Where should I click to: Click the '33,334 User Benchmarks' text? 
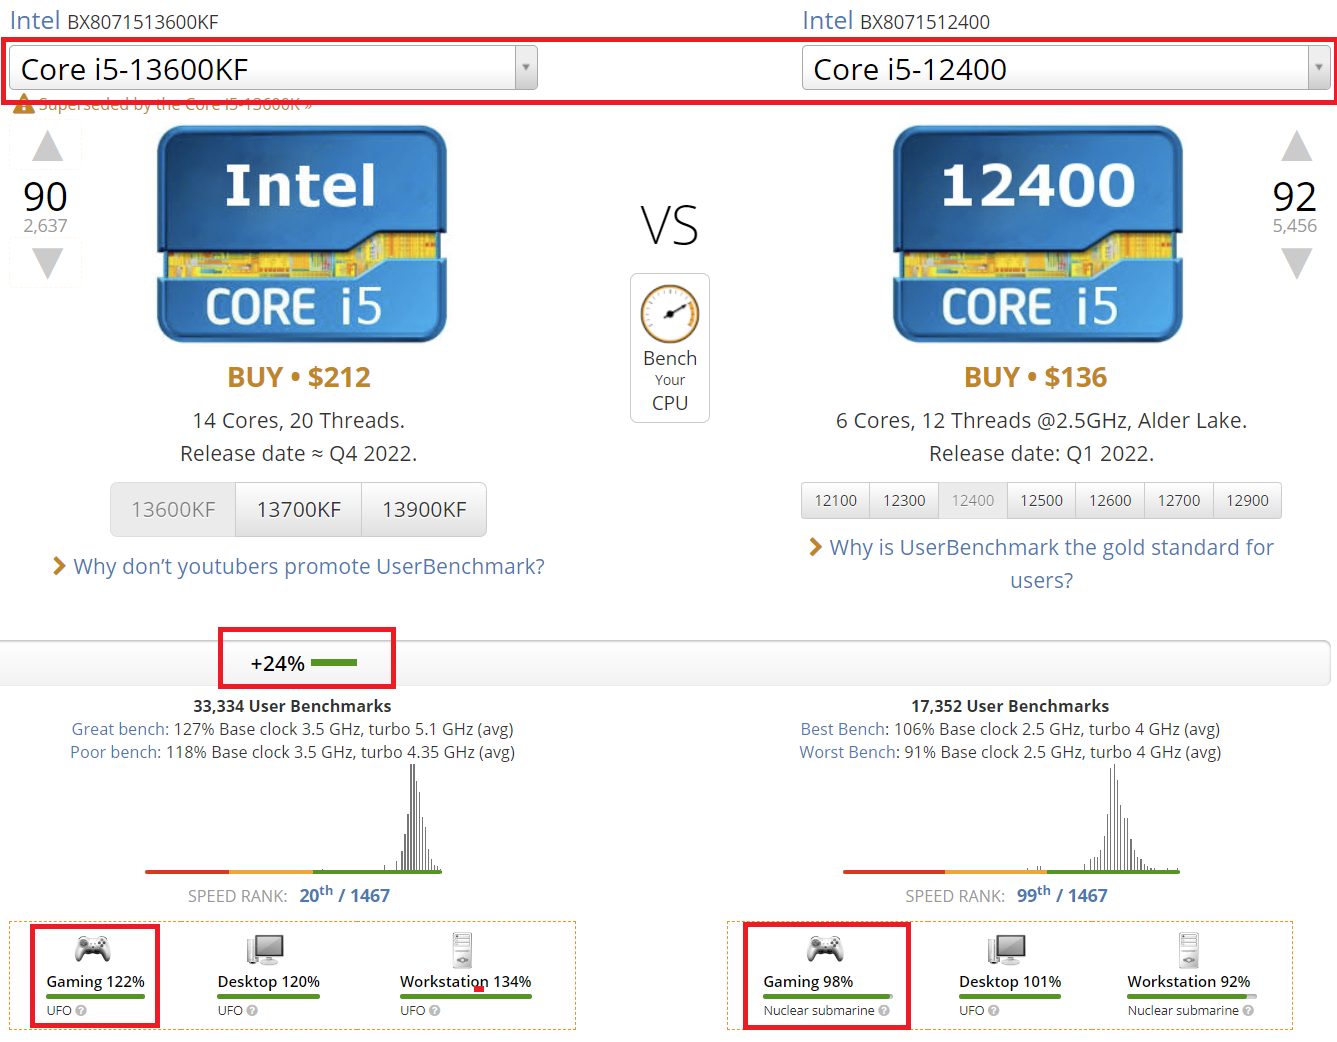(x=292, y=706)
